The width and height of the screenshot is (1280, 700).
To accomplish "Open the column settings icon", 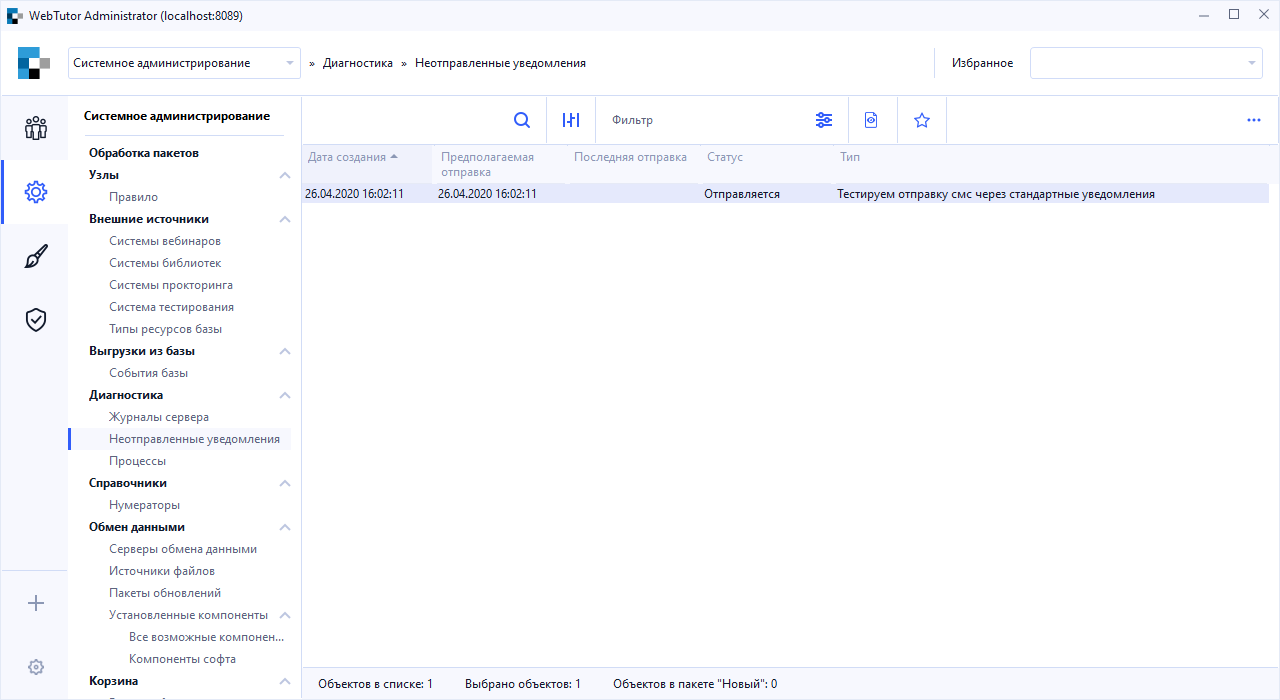I will click(x=571, y=120).
